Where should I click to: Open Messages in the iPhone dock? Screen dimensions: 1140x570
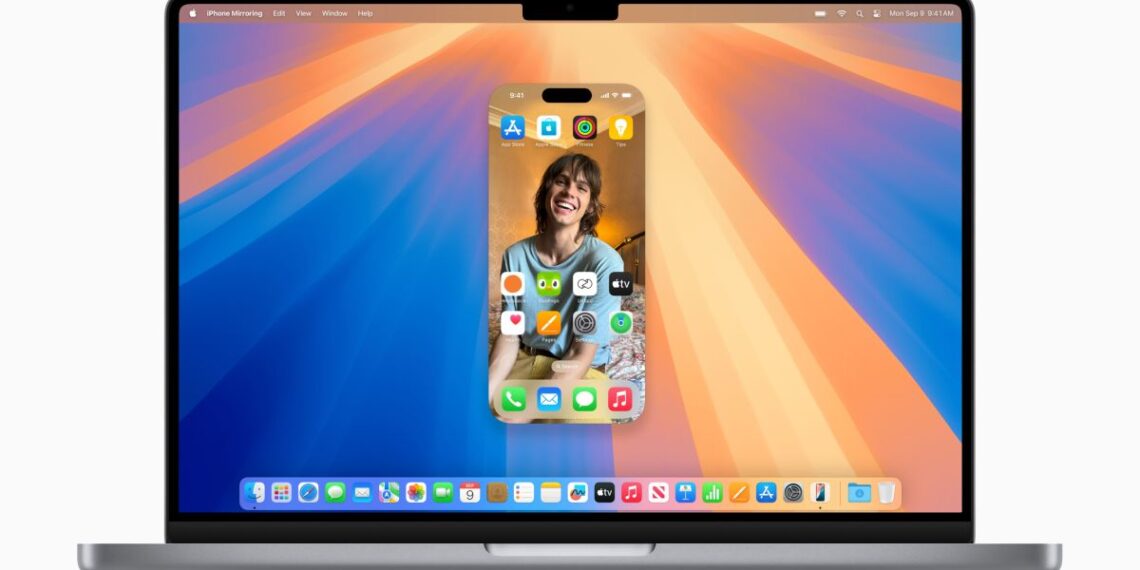coord(585,400)
